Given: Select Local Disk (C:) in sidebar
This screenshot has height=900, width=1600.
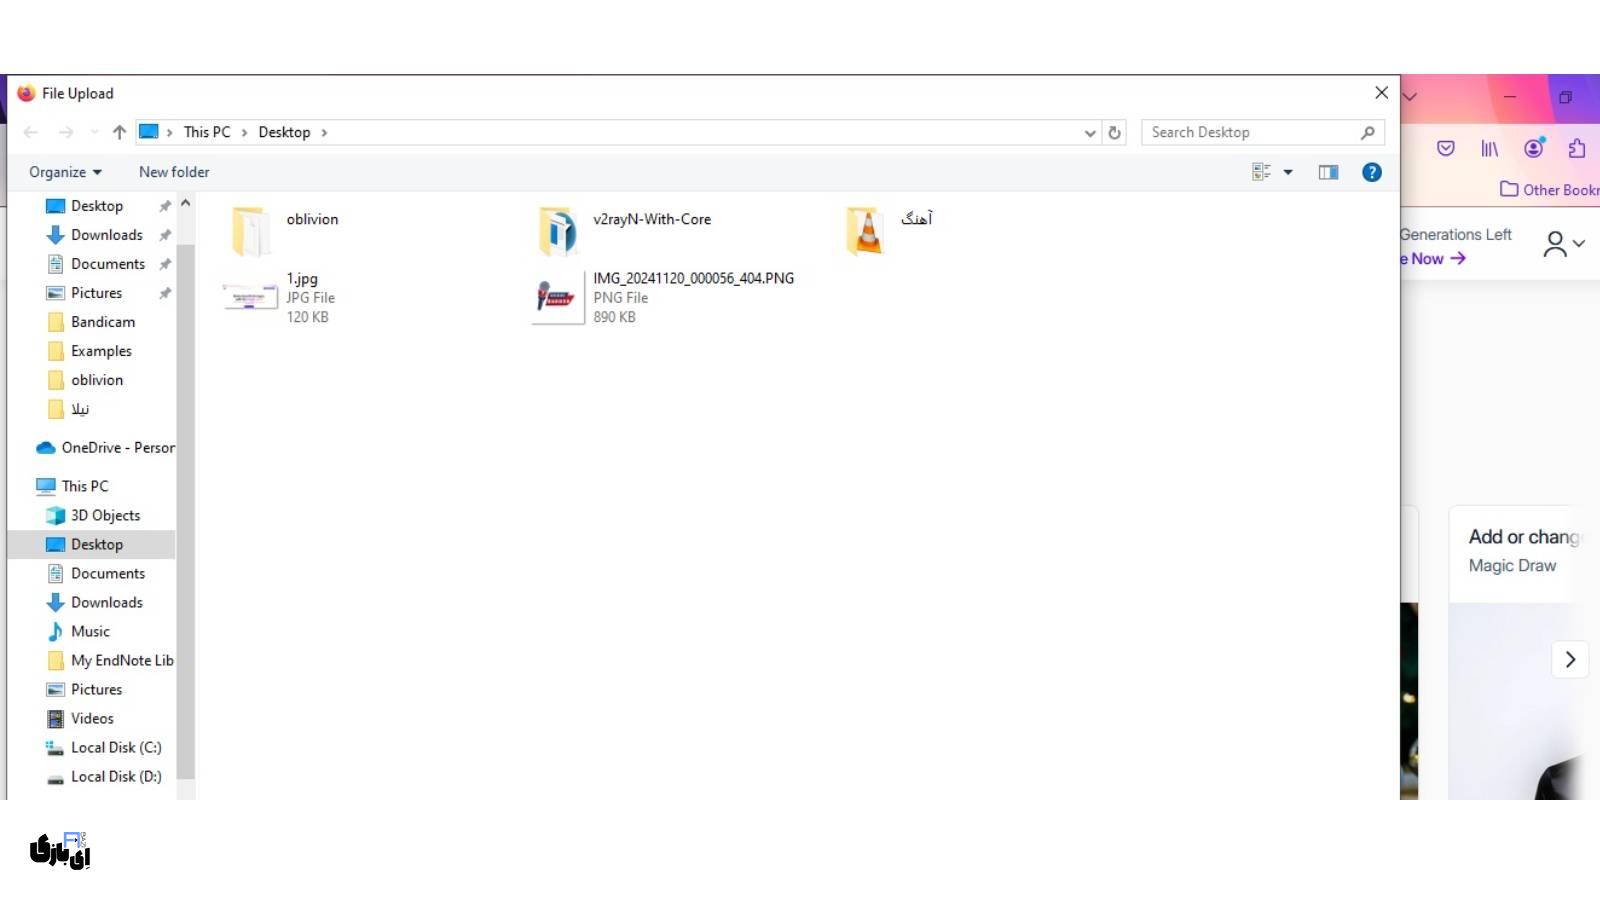Looking at the screenshot, I should 115,747.
